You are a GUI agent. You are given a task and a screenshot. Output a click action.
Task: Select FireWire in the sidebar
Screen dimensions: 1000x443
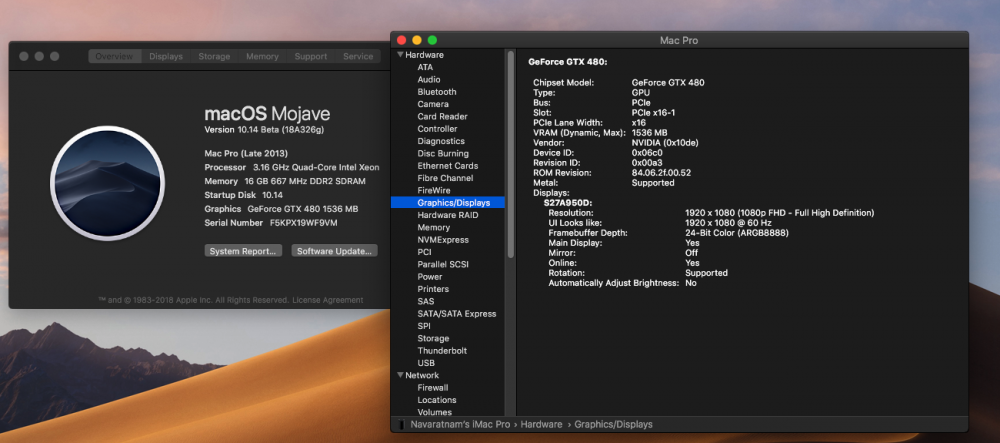tap(434, 191)
